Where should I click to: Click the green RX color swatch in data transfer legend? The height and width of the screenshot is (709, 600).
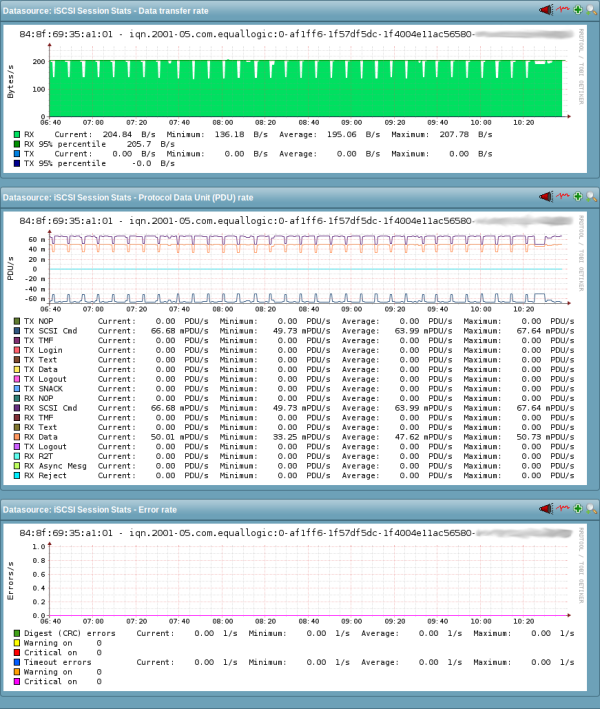pos(17,134)
